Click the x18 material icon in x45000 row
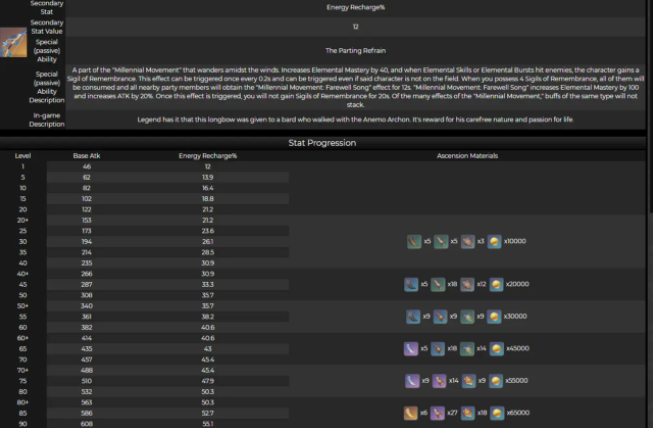Screen dimensions: 653x428 (x=438, y=348)
